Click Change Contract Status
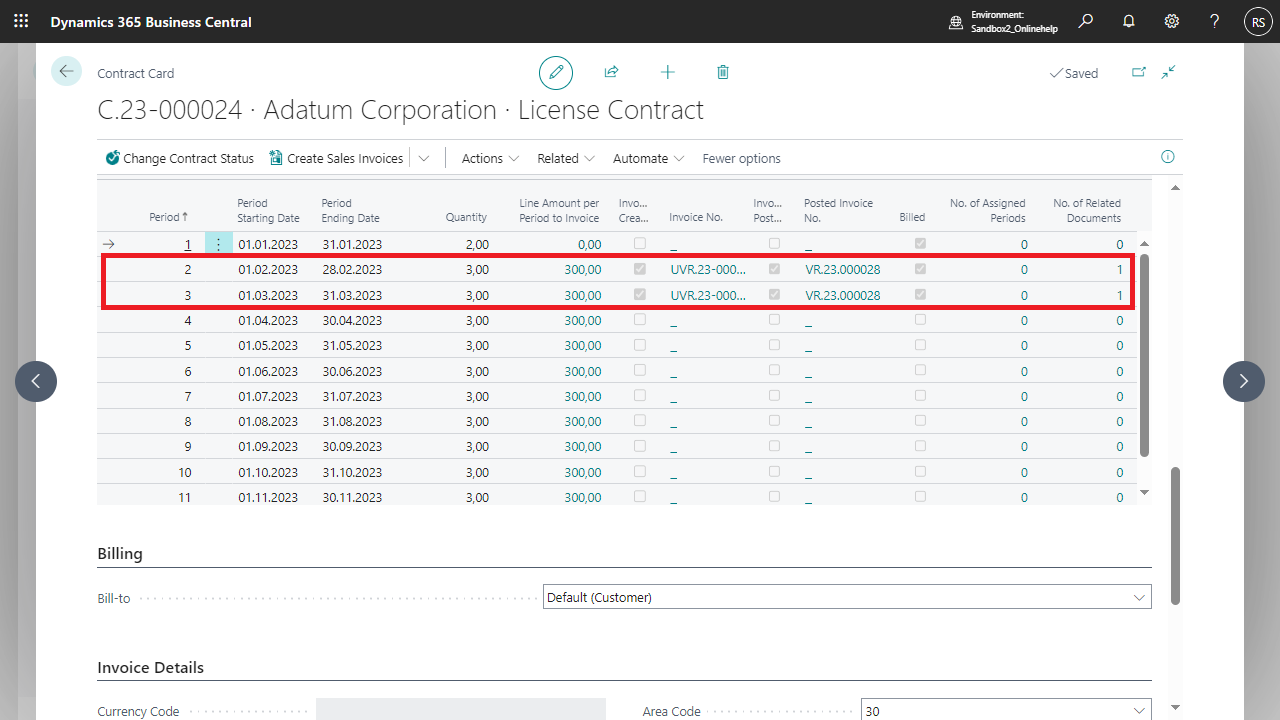Screen dimensions: 1280x720 (180, 158)
